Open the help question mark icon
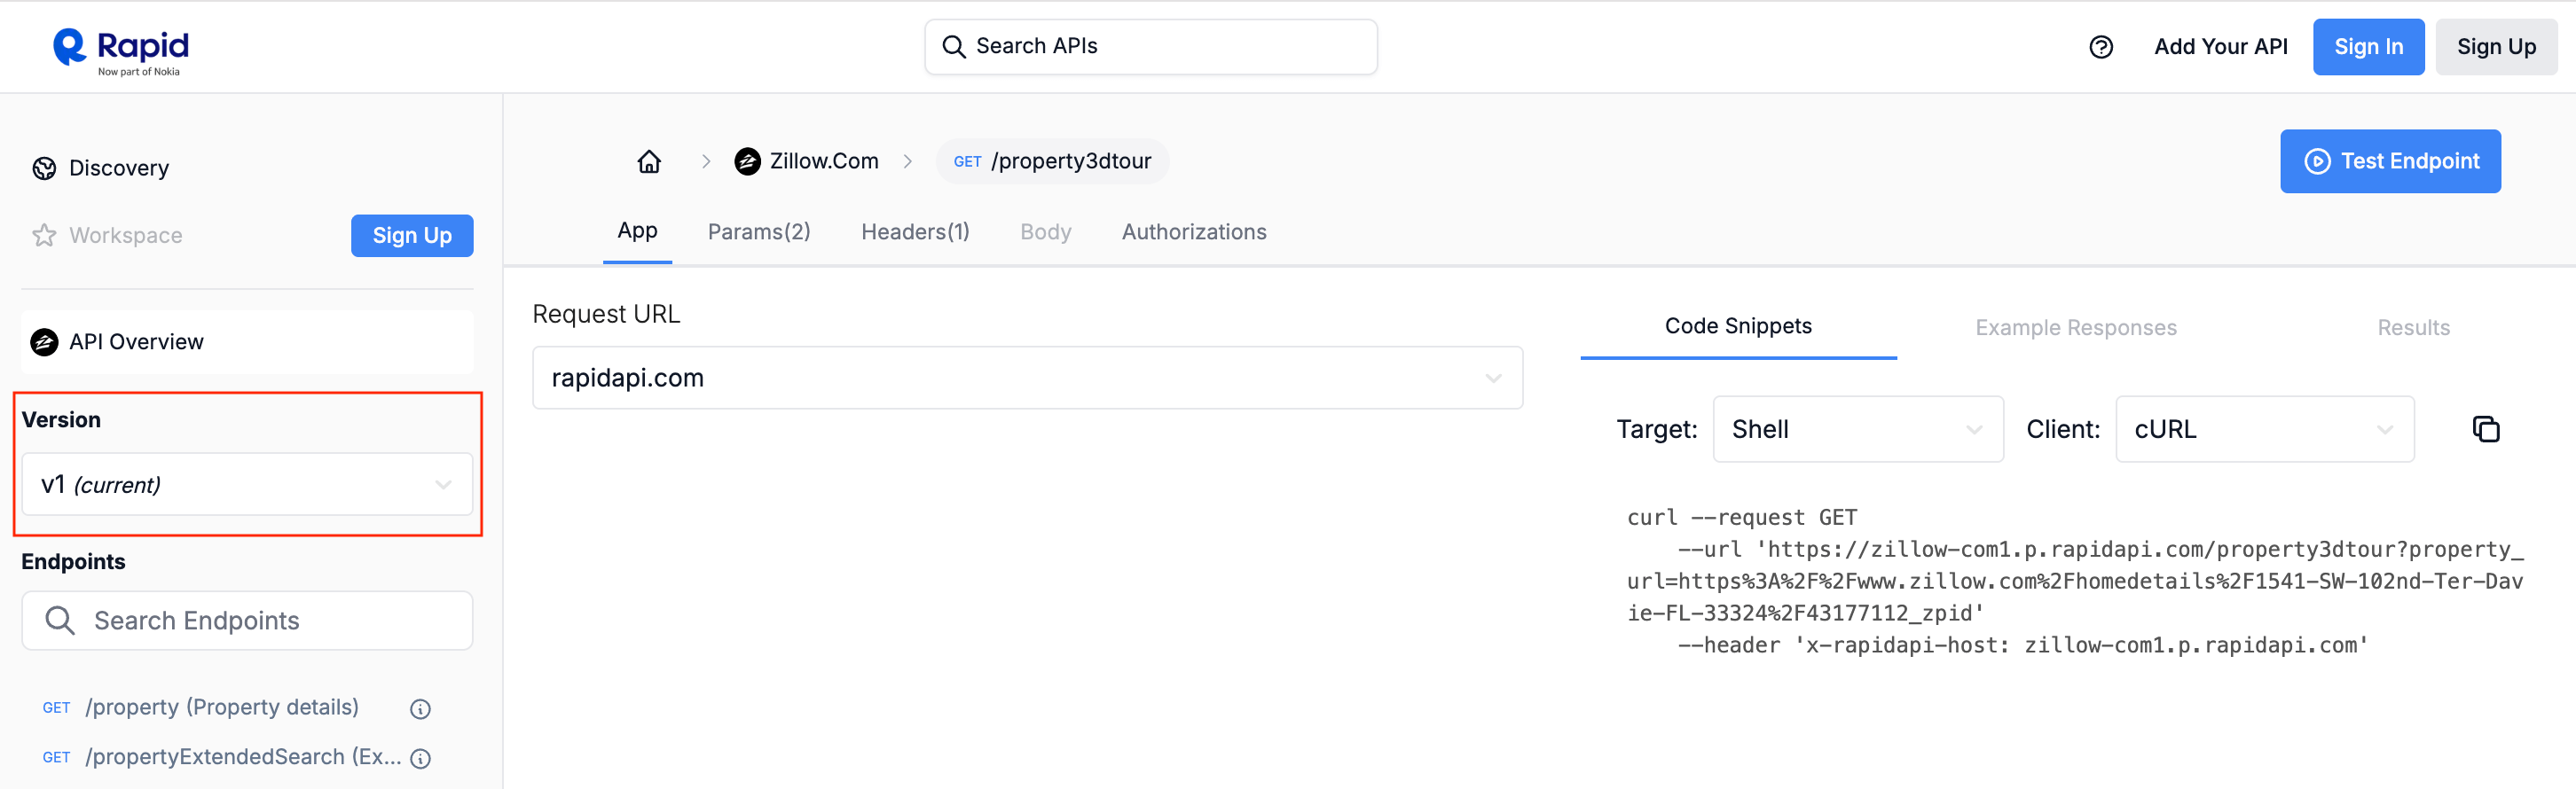 pyautogui.click(x=2100, y=47)
